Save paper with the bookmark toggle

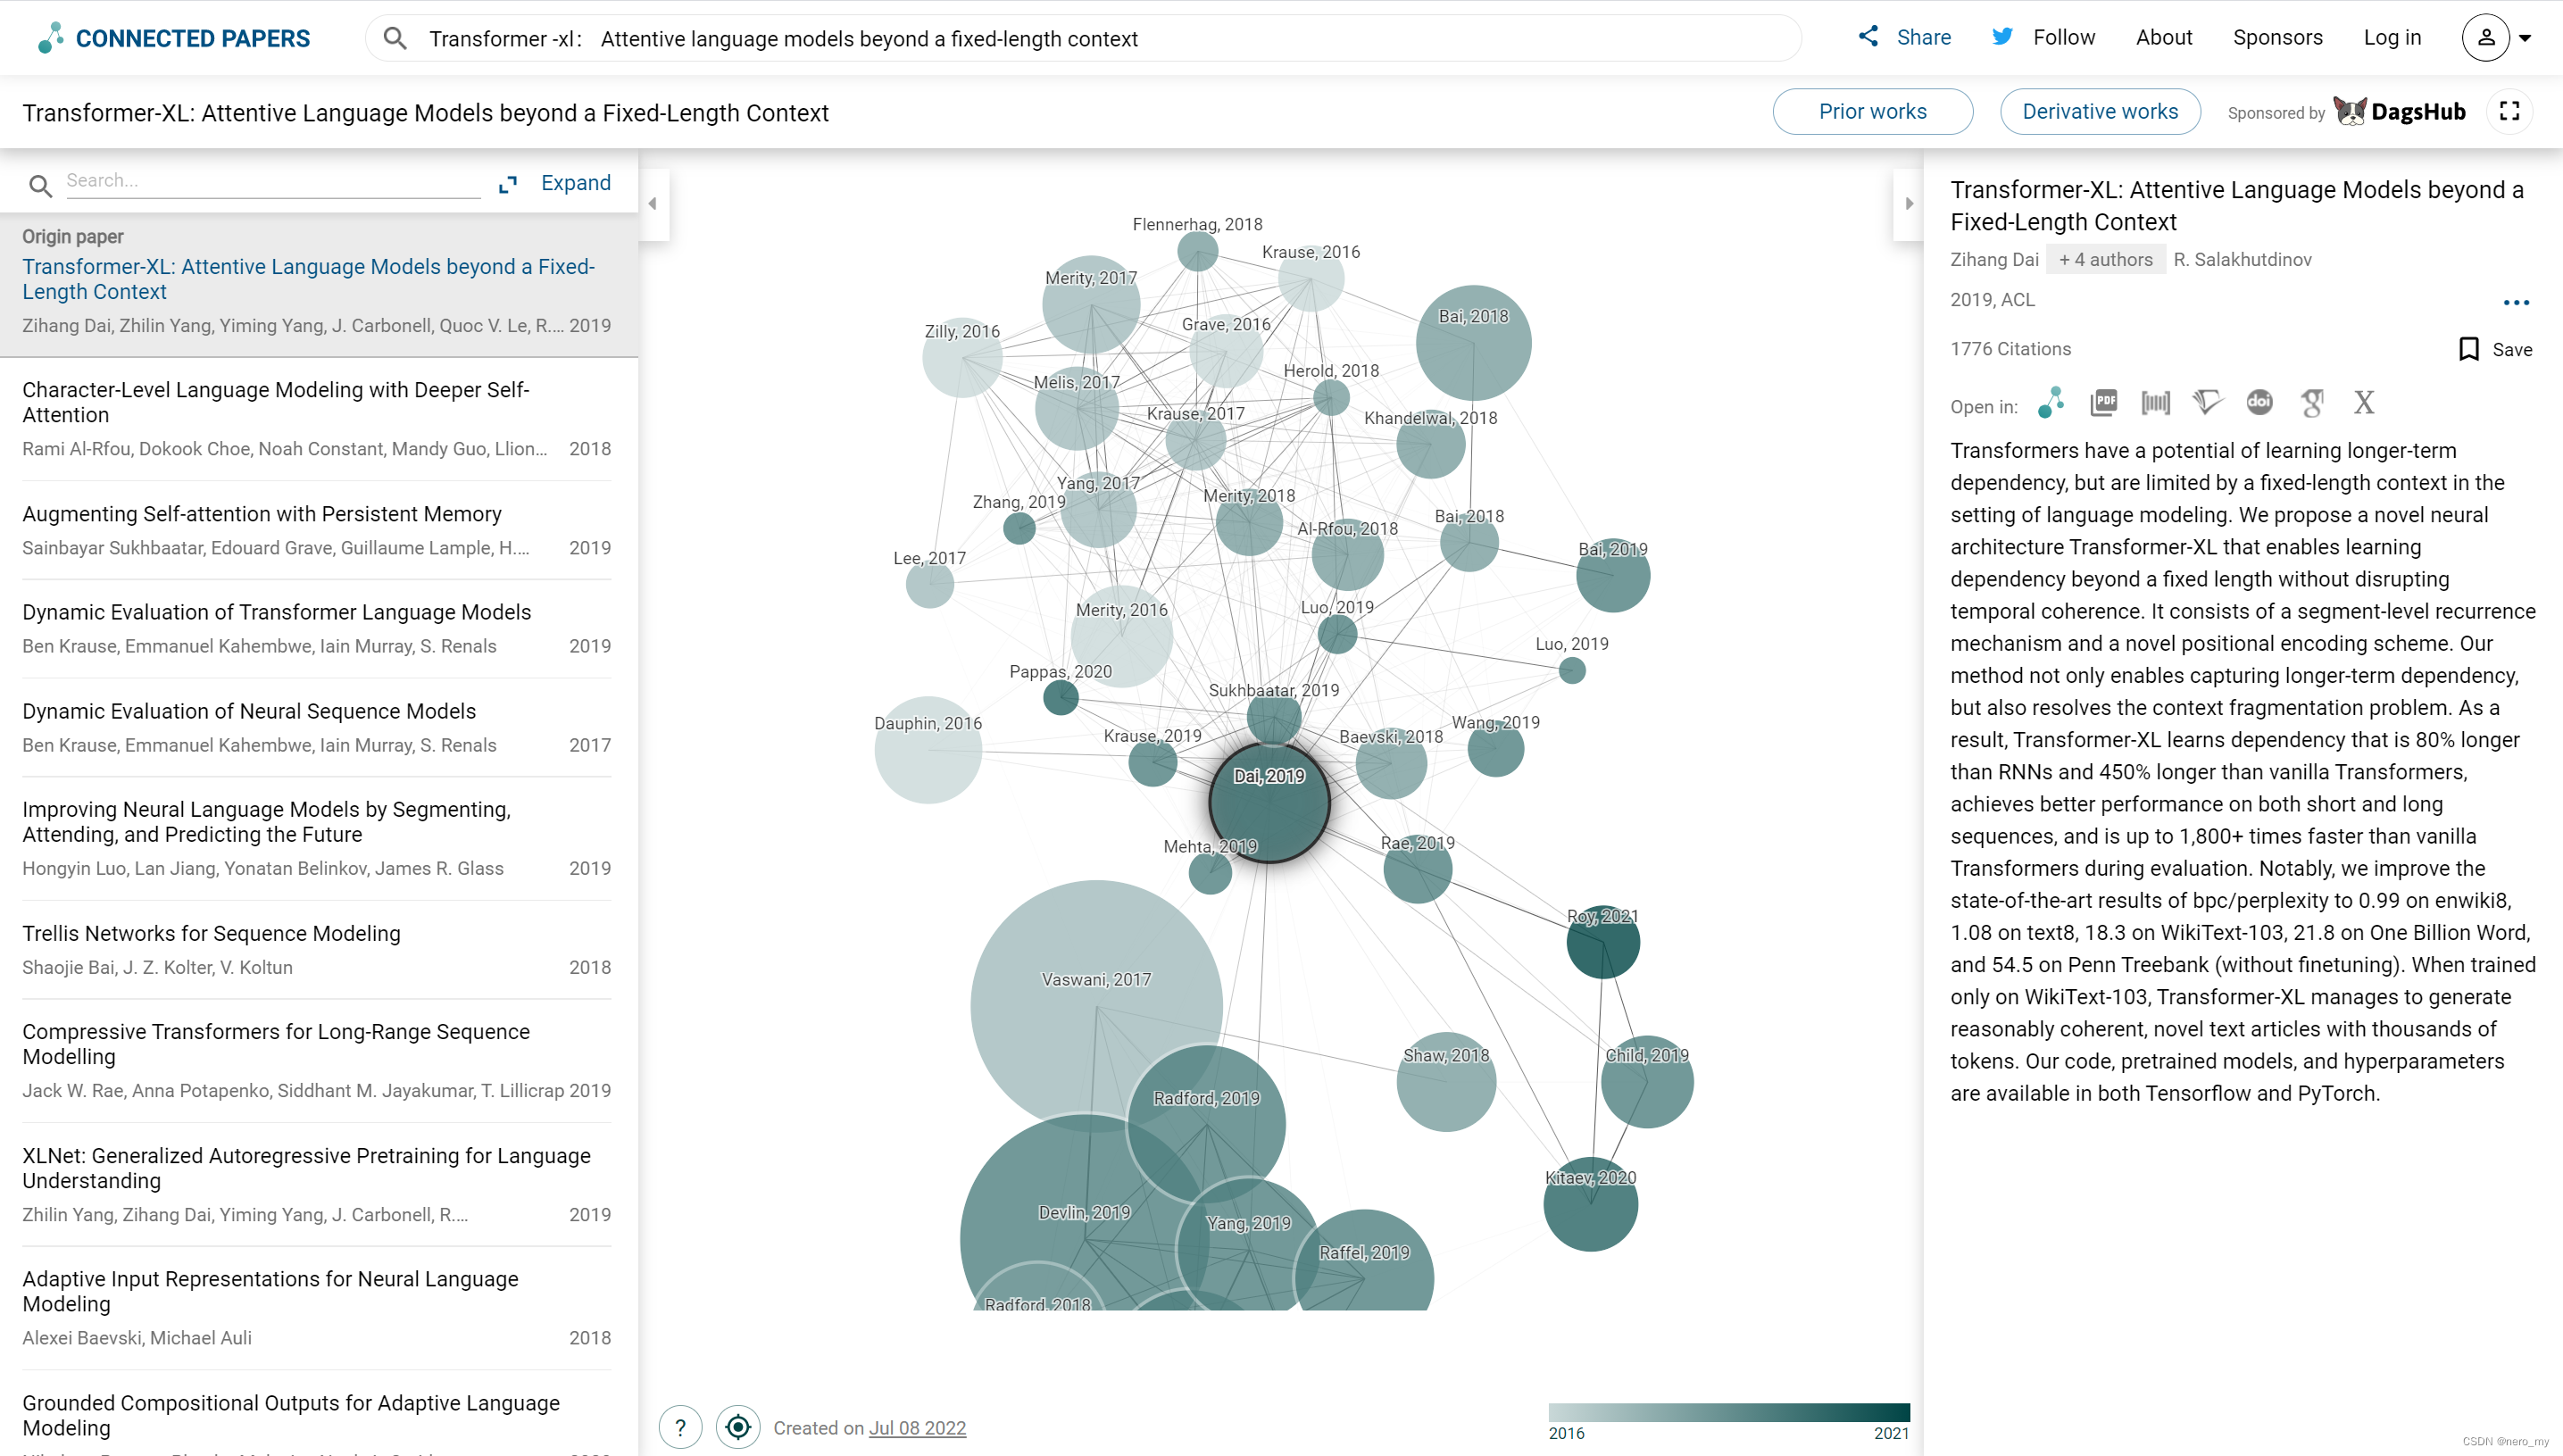[x=2495, y=349]
